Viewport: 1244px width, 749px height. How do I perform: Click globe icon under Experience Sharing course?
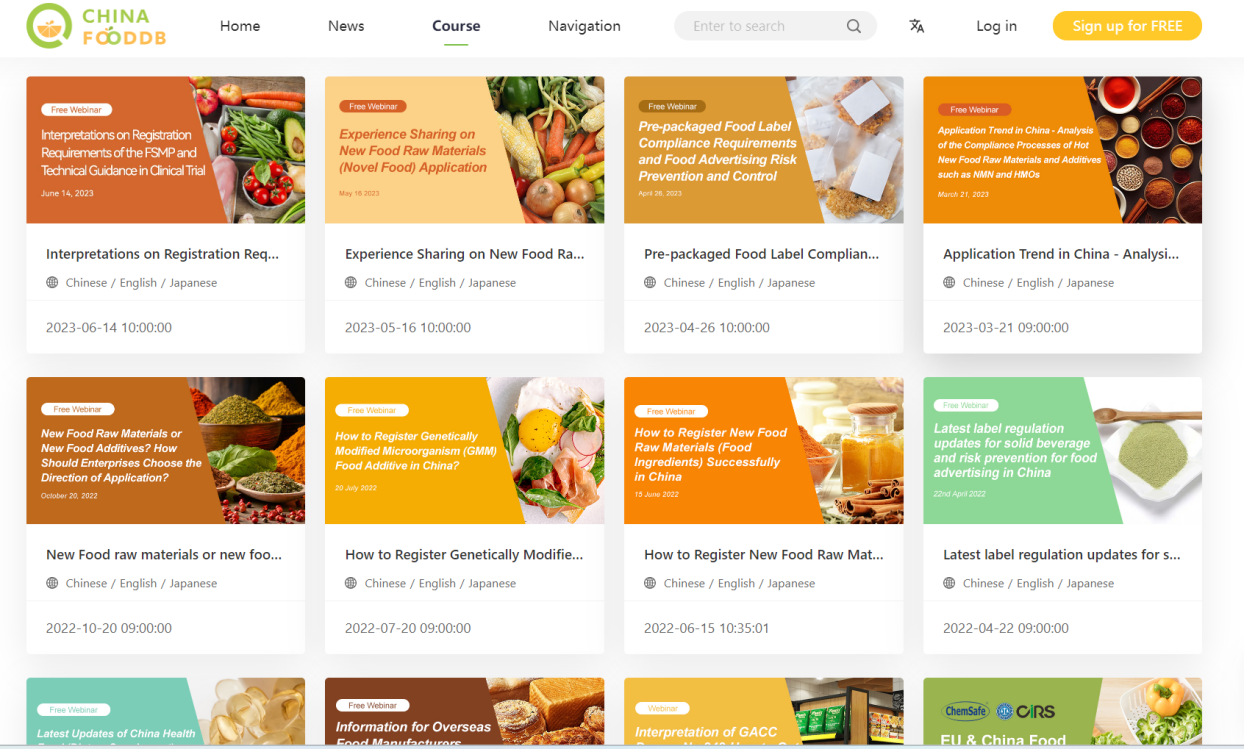pos(351,283)
